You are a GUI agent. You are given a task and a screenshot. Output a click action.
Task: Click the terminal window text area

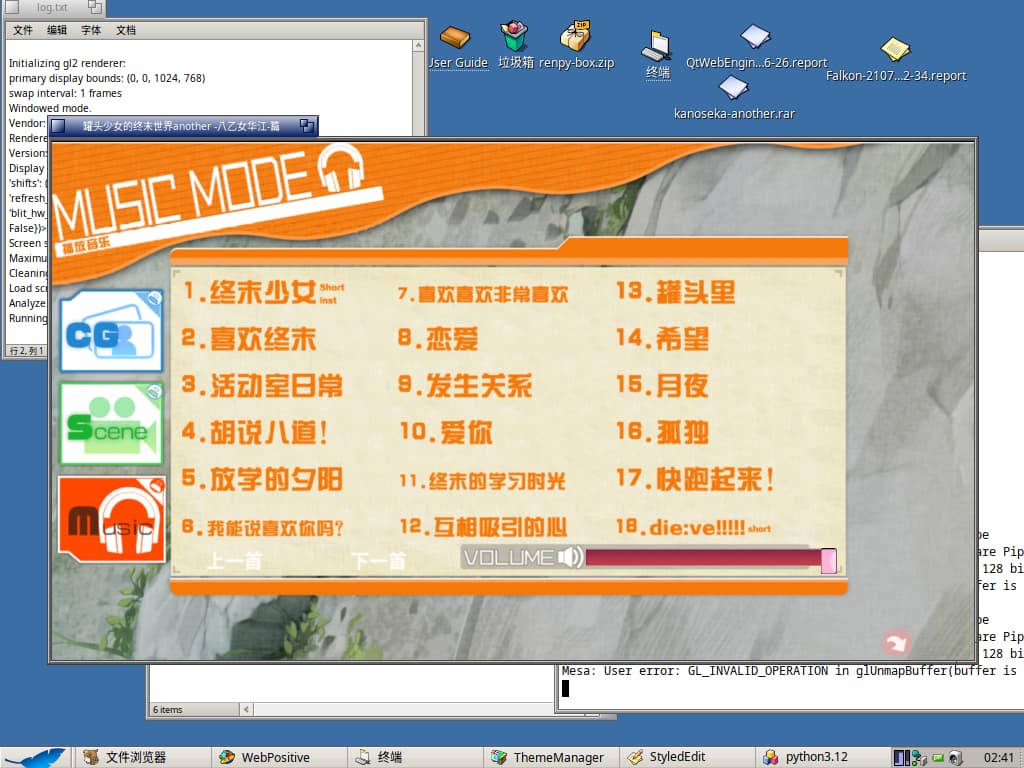tap(791, 688)
